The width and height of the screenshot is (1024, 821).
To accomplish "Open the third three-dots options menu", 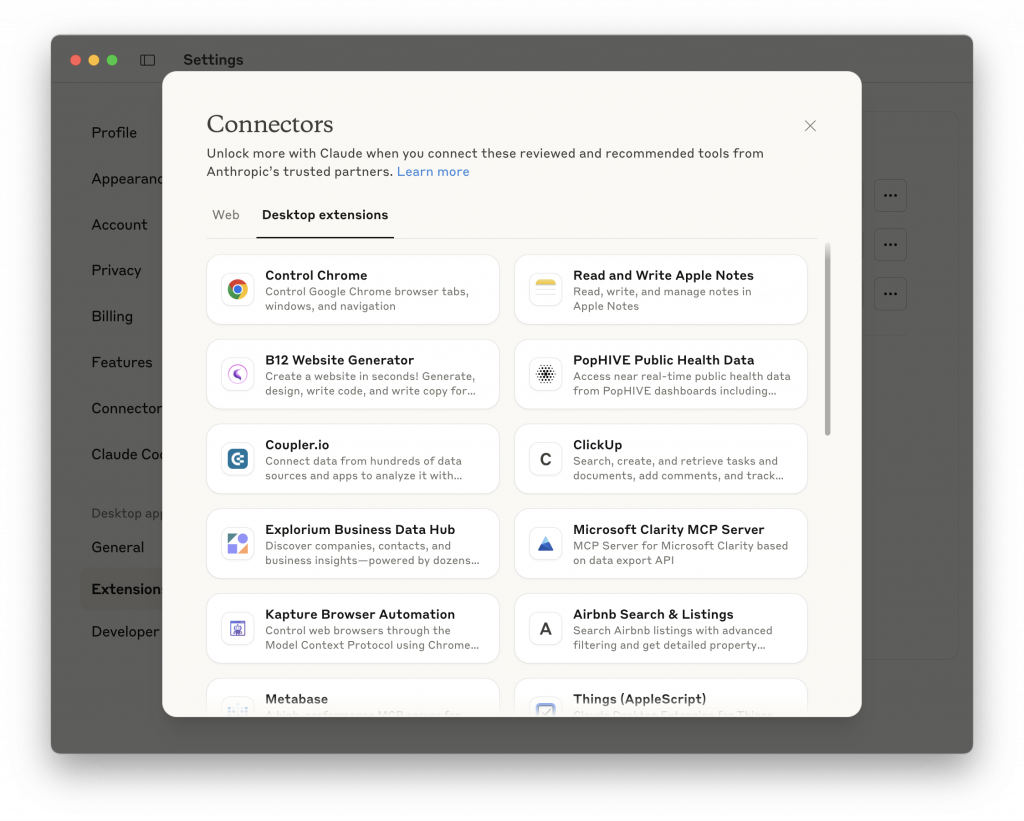I will [890, 293].
